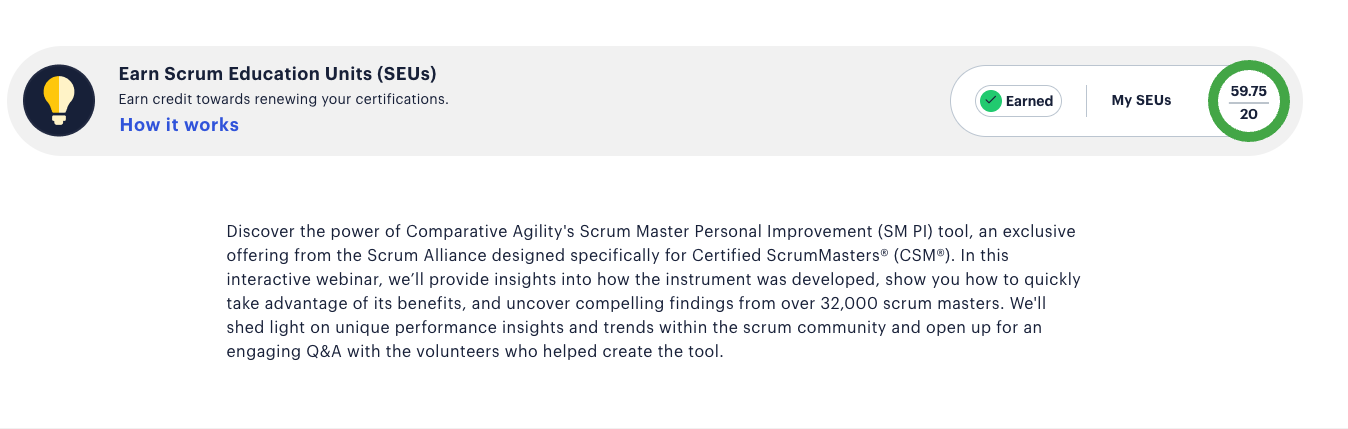Click the divider between Earned and My SEUs
The width and height of the screenshot is (1348, 429).
pos(1087,101)
